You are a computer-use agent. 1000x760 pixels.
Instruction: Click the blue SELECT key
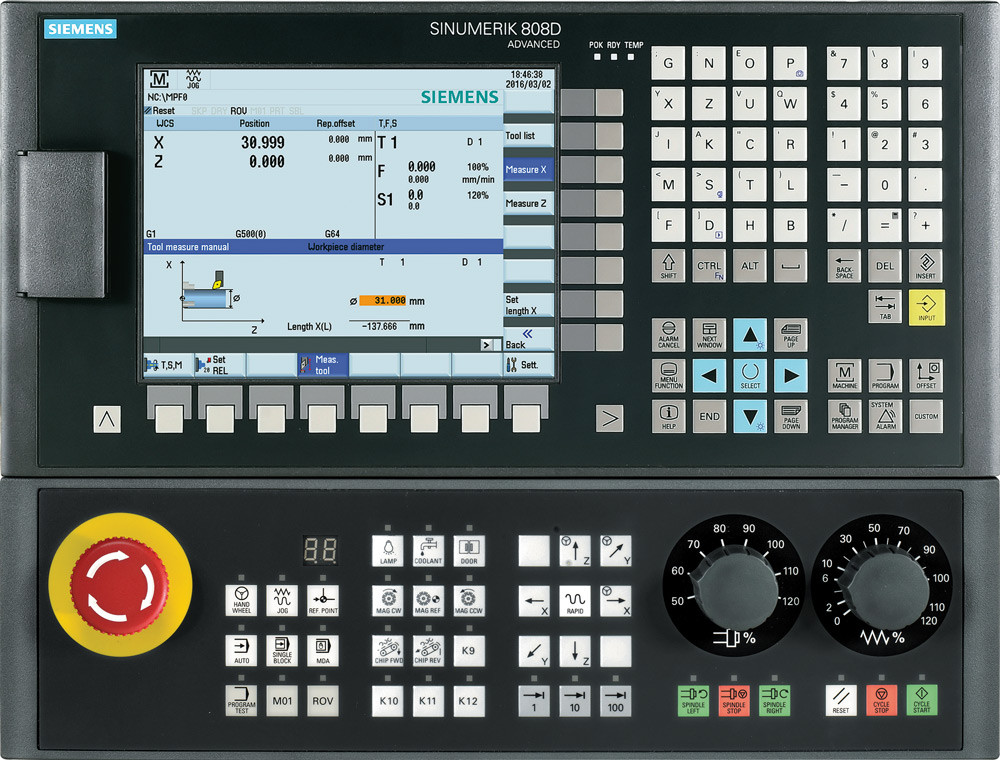click(750, 376)
